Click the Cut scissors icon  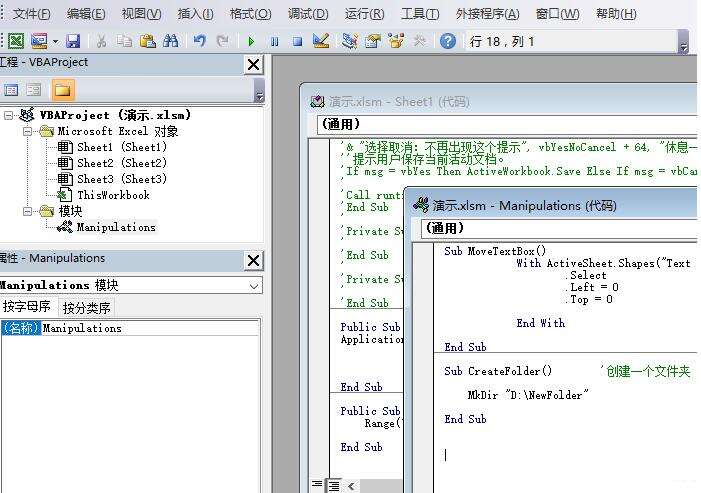pyautogui.click(x=101, y=42)
